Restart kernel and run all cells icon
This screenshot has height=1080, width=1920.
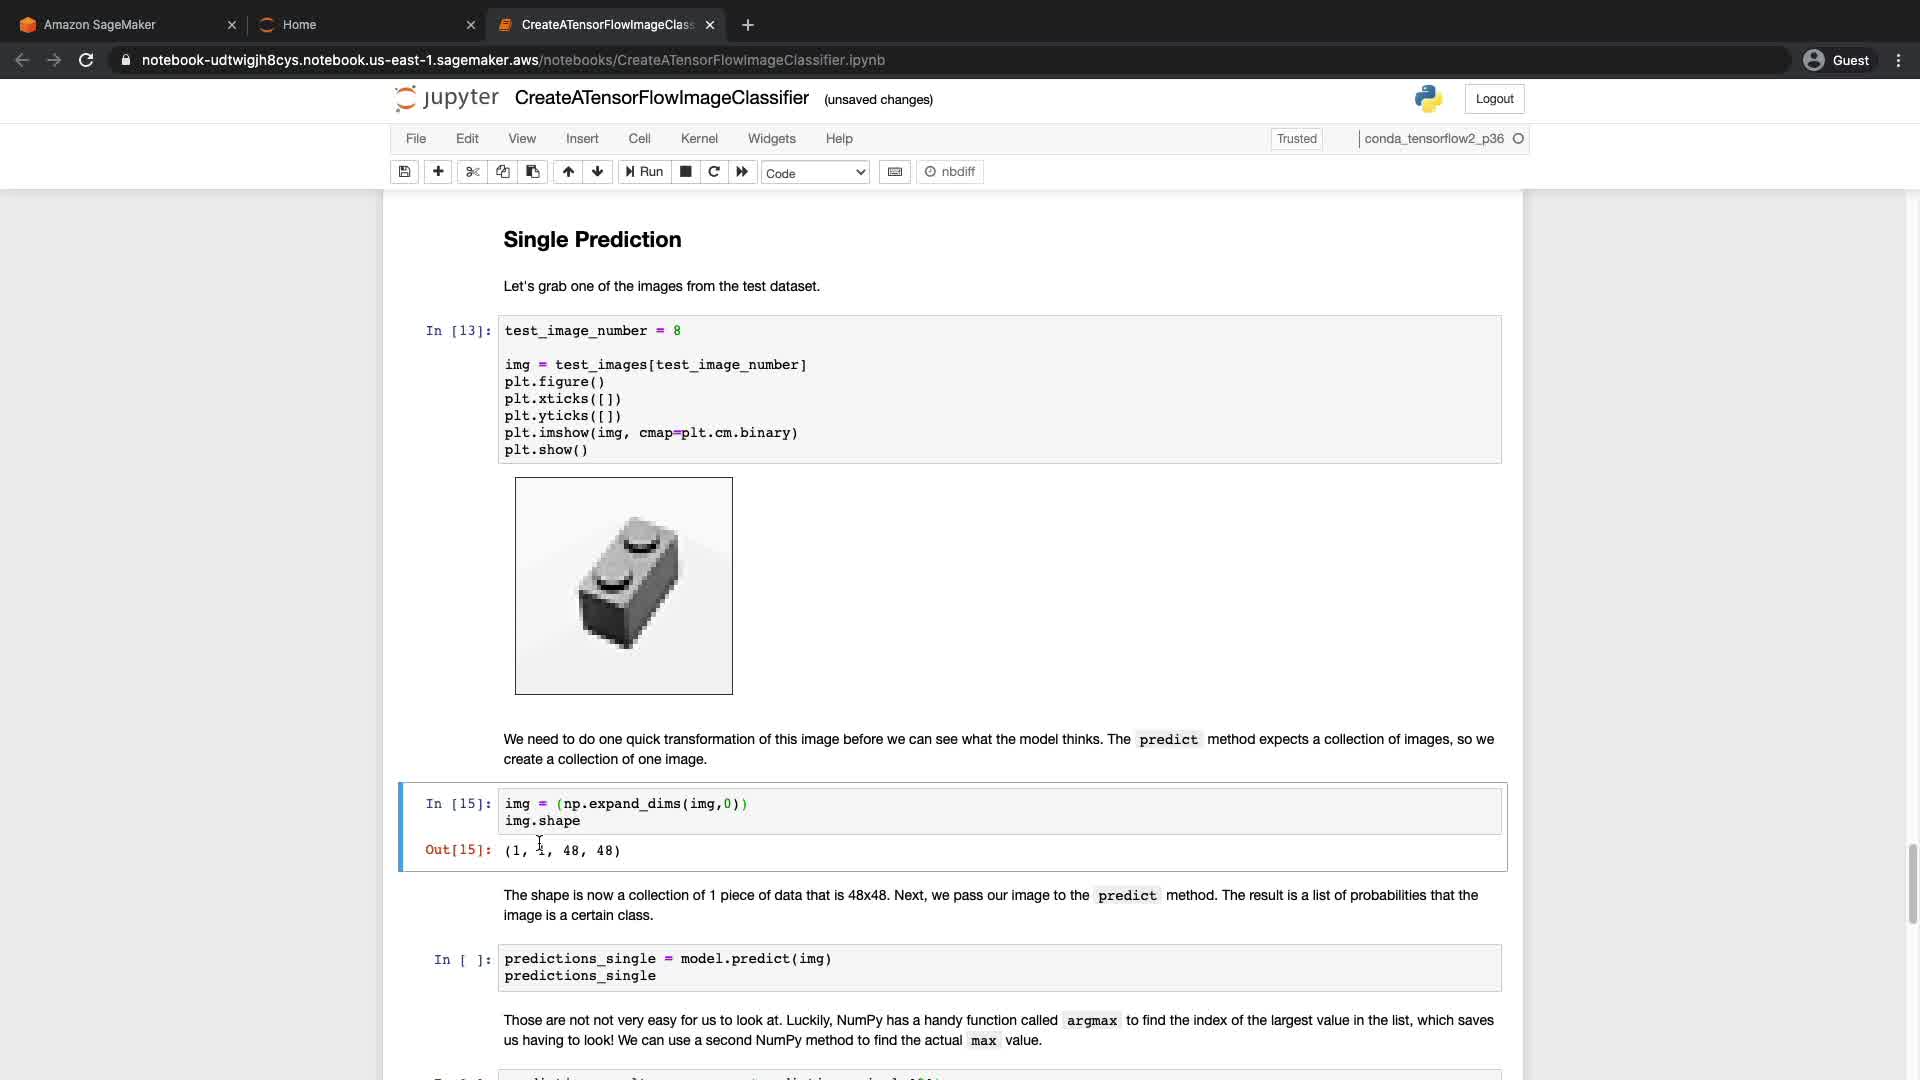pyautogui.click(x=742, y=172)
